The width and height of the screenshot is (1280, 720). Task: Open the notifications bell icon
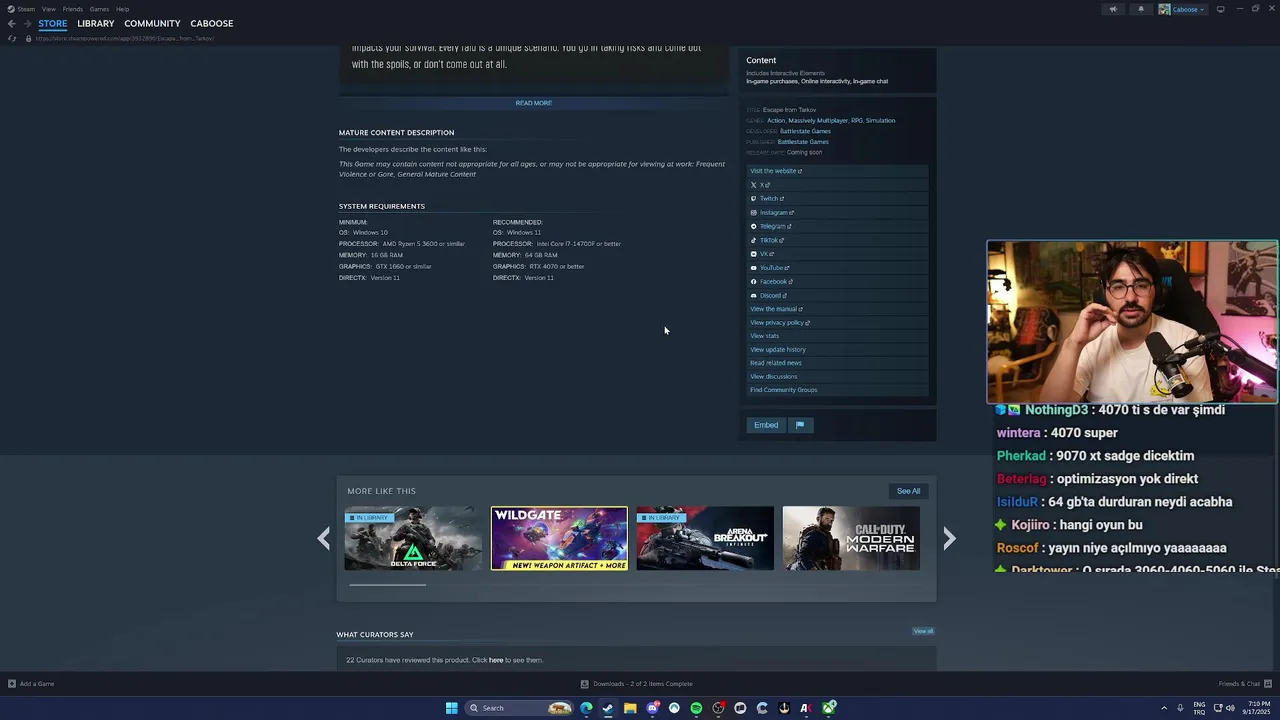(x=1141, y=9)
